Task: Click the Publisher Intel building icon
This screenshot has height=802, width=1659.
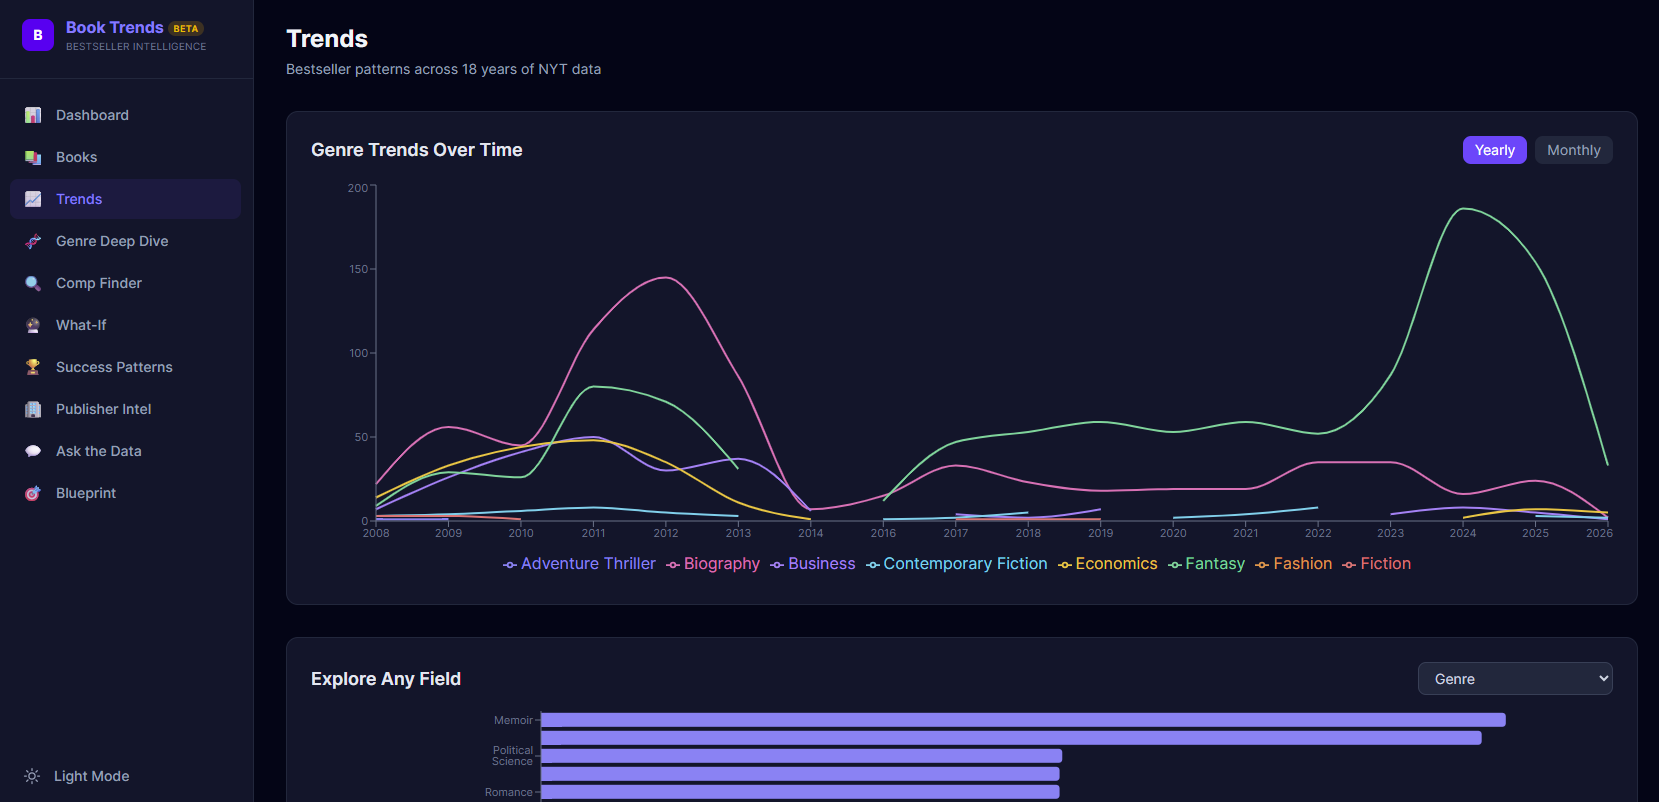Action: pos(33,409)
